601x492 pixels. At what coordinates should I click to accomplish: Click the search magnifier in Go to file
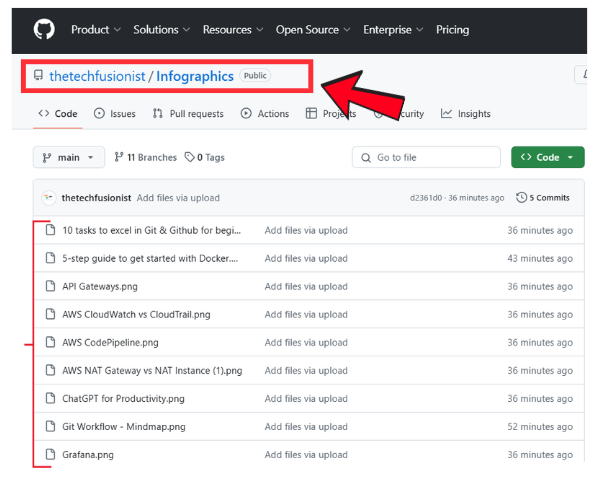click(366, 158)
